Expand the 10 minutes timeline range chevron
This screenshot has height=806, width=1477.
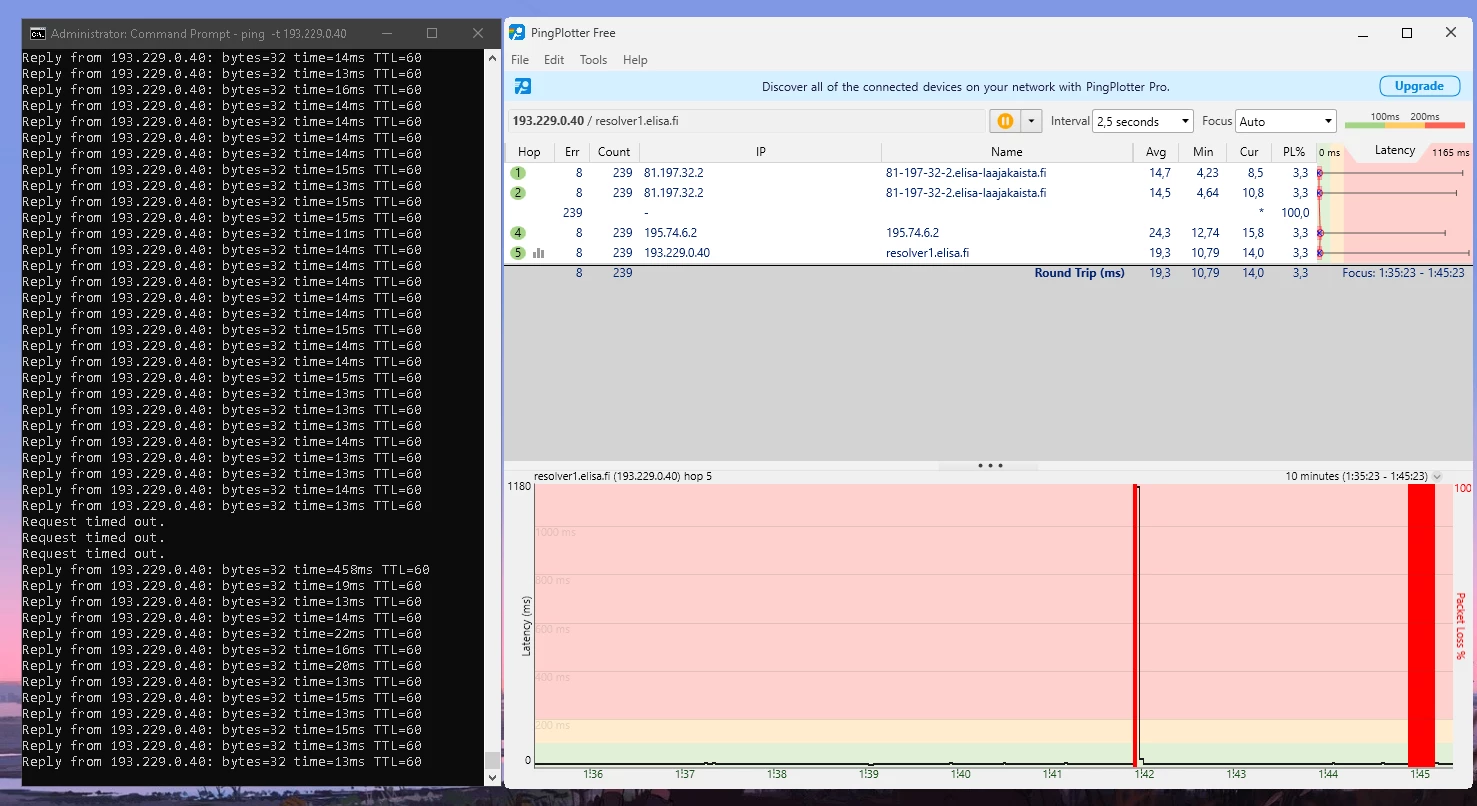pyautogui.click(x=1437, y=477)
